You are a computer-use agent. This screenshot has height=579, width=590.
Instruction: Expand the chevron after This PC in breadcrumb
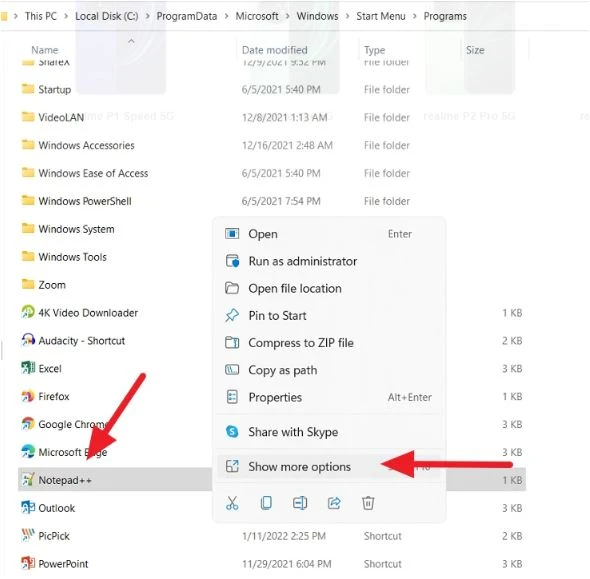66,16
